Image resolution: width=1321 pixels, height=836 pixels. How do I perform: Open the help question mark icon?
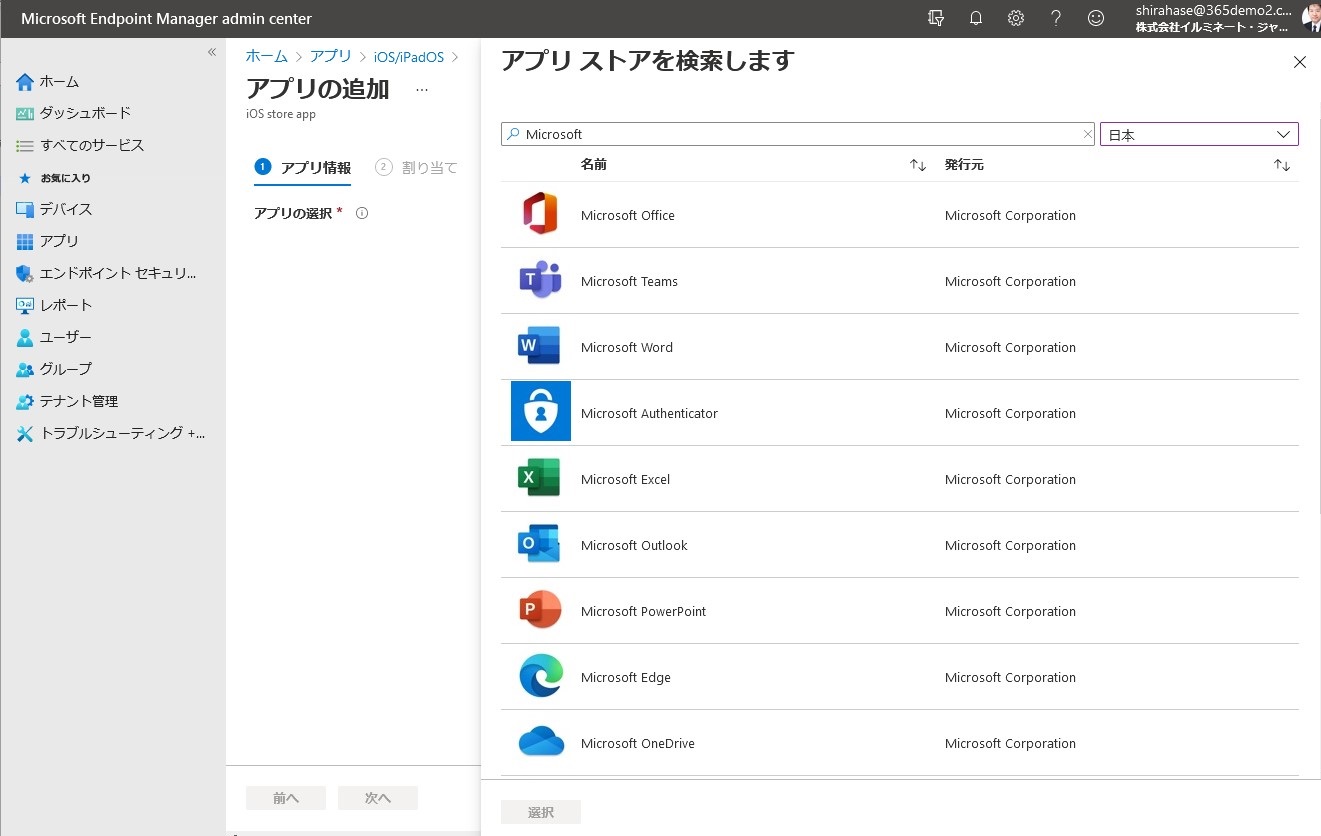point(1056,18)
